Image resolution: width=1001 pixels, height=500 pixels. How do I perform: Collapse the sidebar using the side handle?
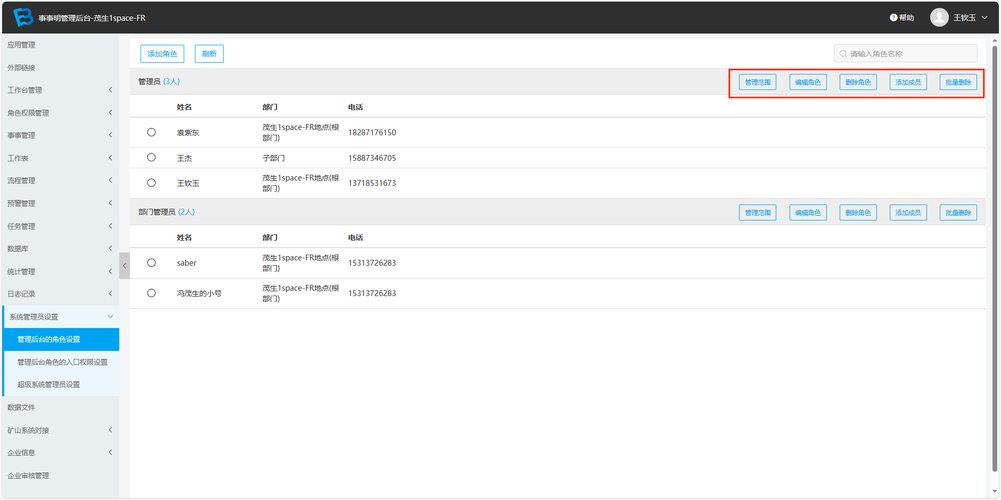click(124, 266)
